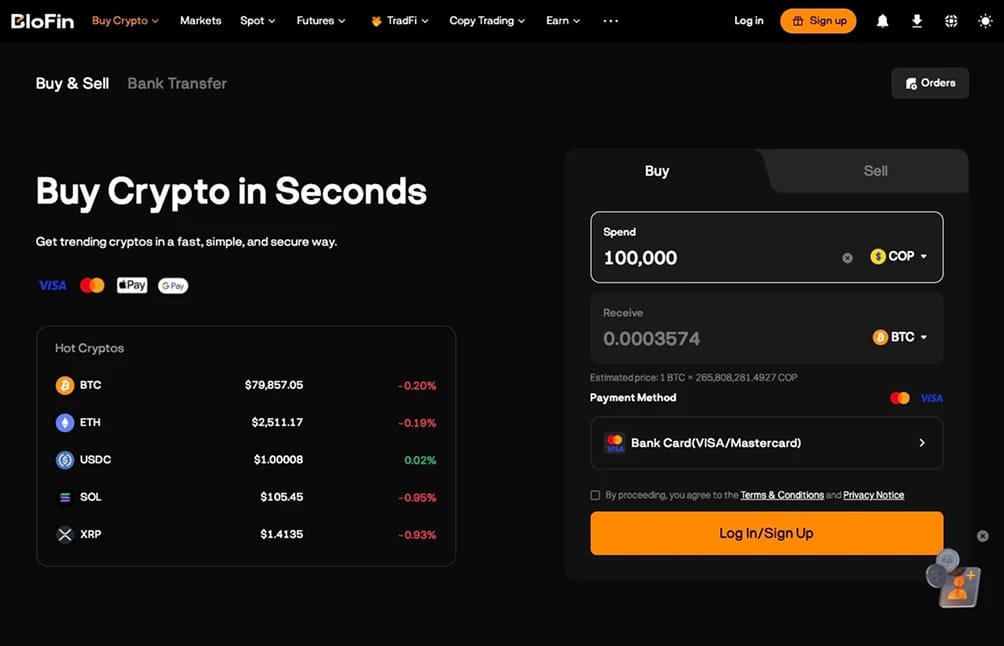This screenshot has width=1004, height=646.
Task: Open the notifications bell icon
Action: (882, 21)
